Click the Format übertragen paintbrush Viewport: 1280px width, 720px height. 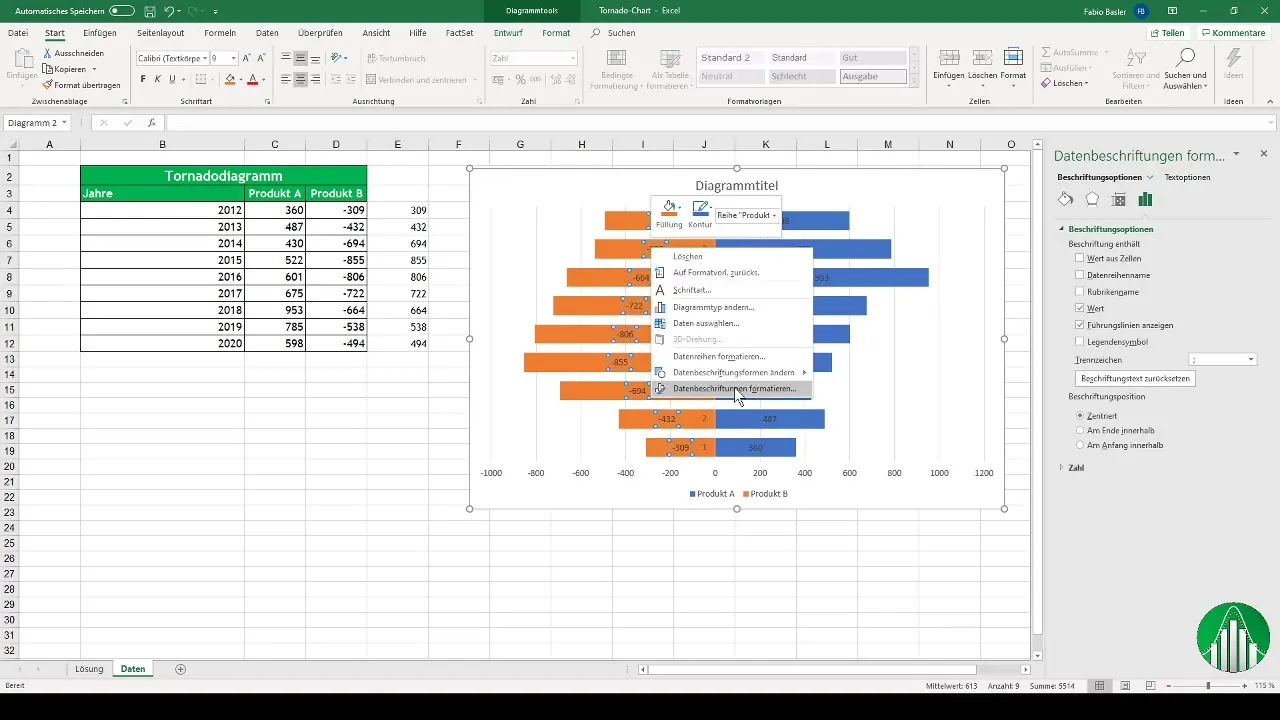point(48,85)
